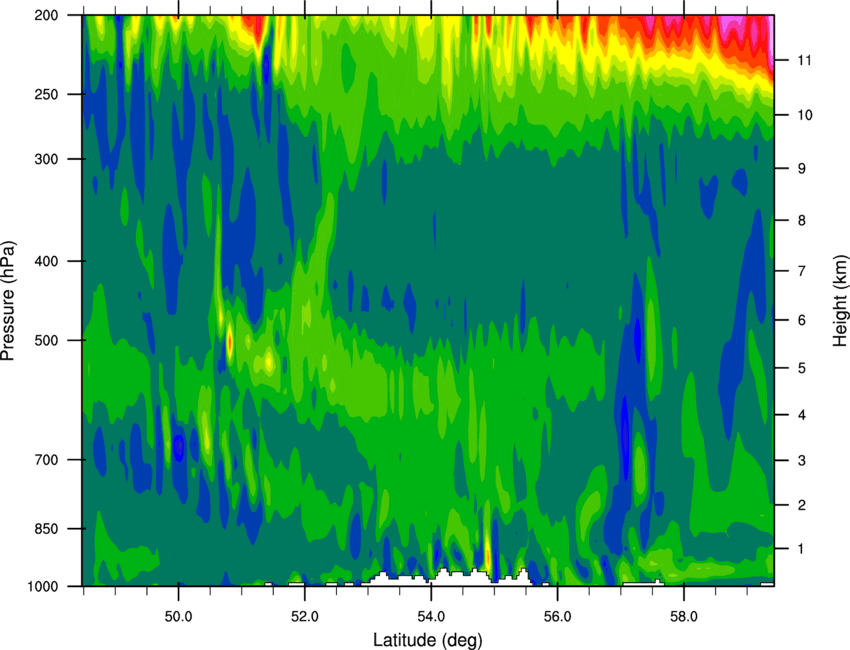Pick the 6 km height label
Screen dimensions: 850x650
coord(801,320)
